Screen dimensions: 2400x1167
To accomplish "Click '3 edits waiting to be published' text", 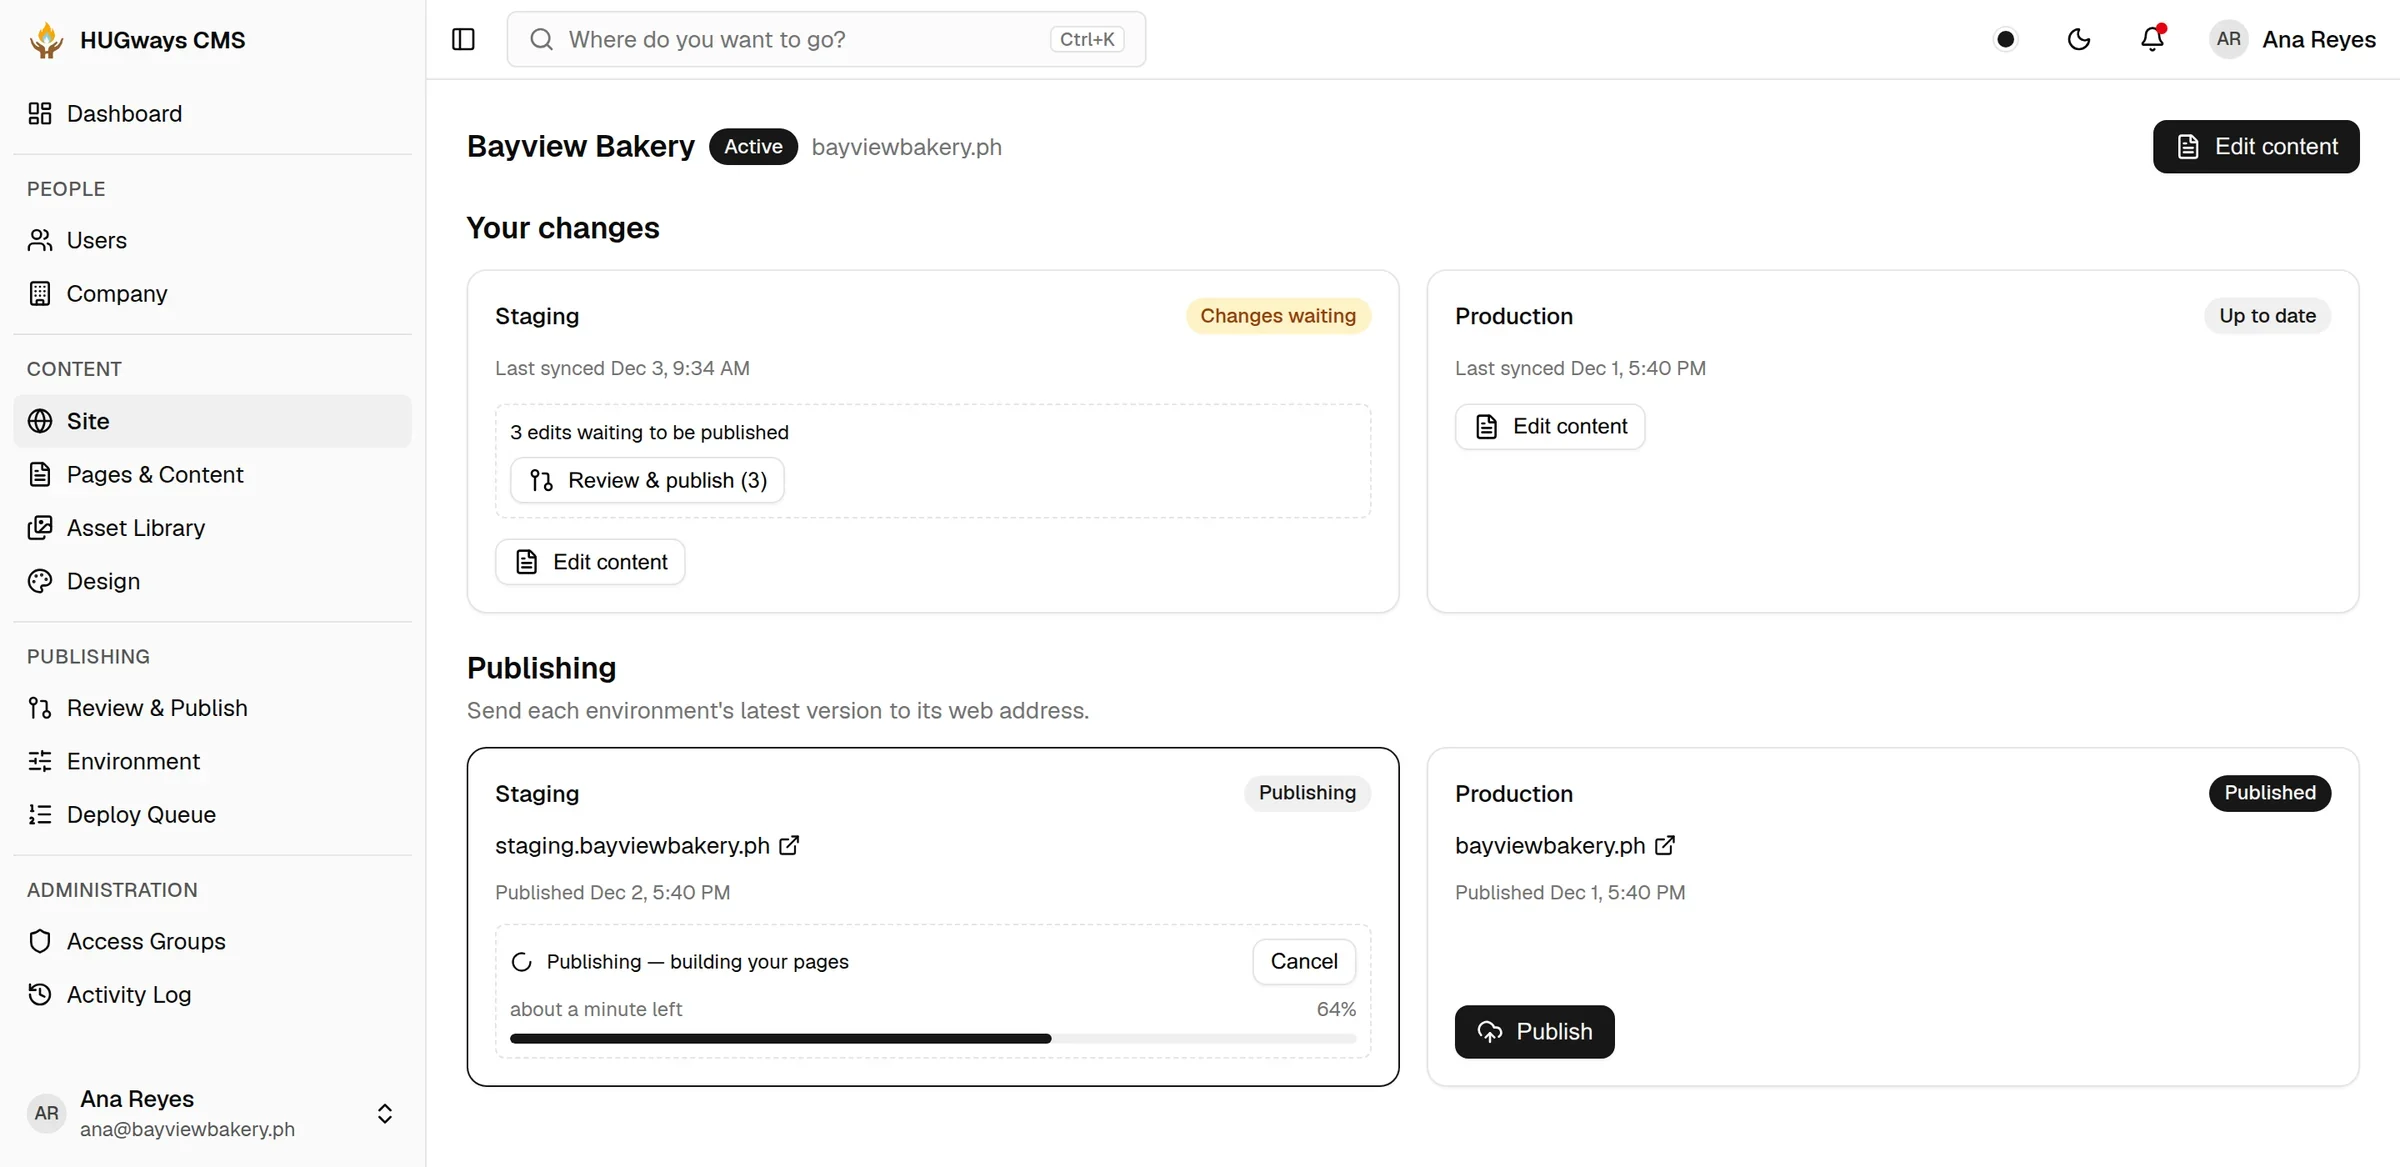I will (x=649, y=432).
